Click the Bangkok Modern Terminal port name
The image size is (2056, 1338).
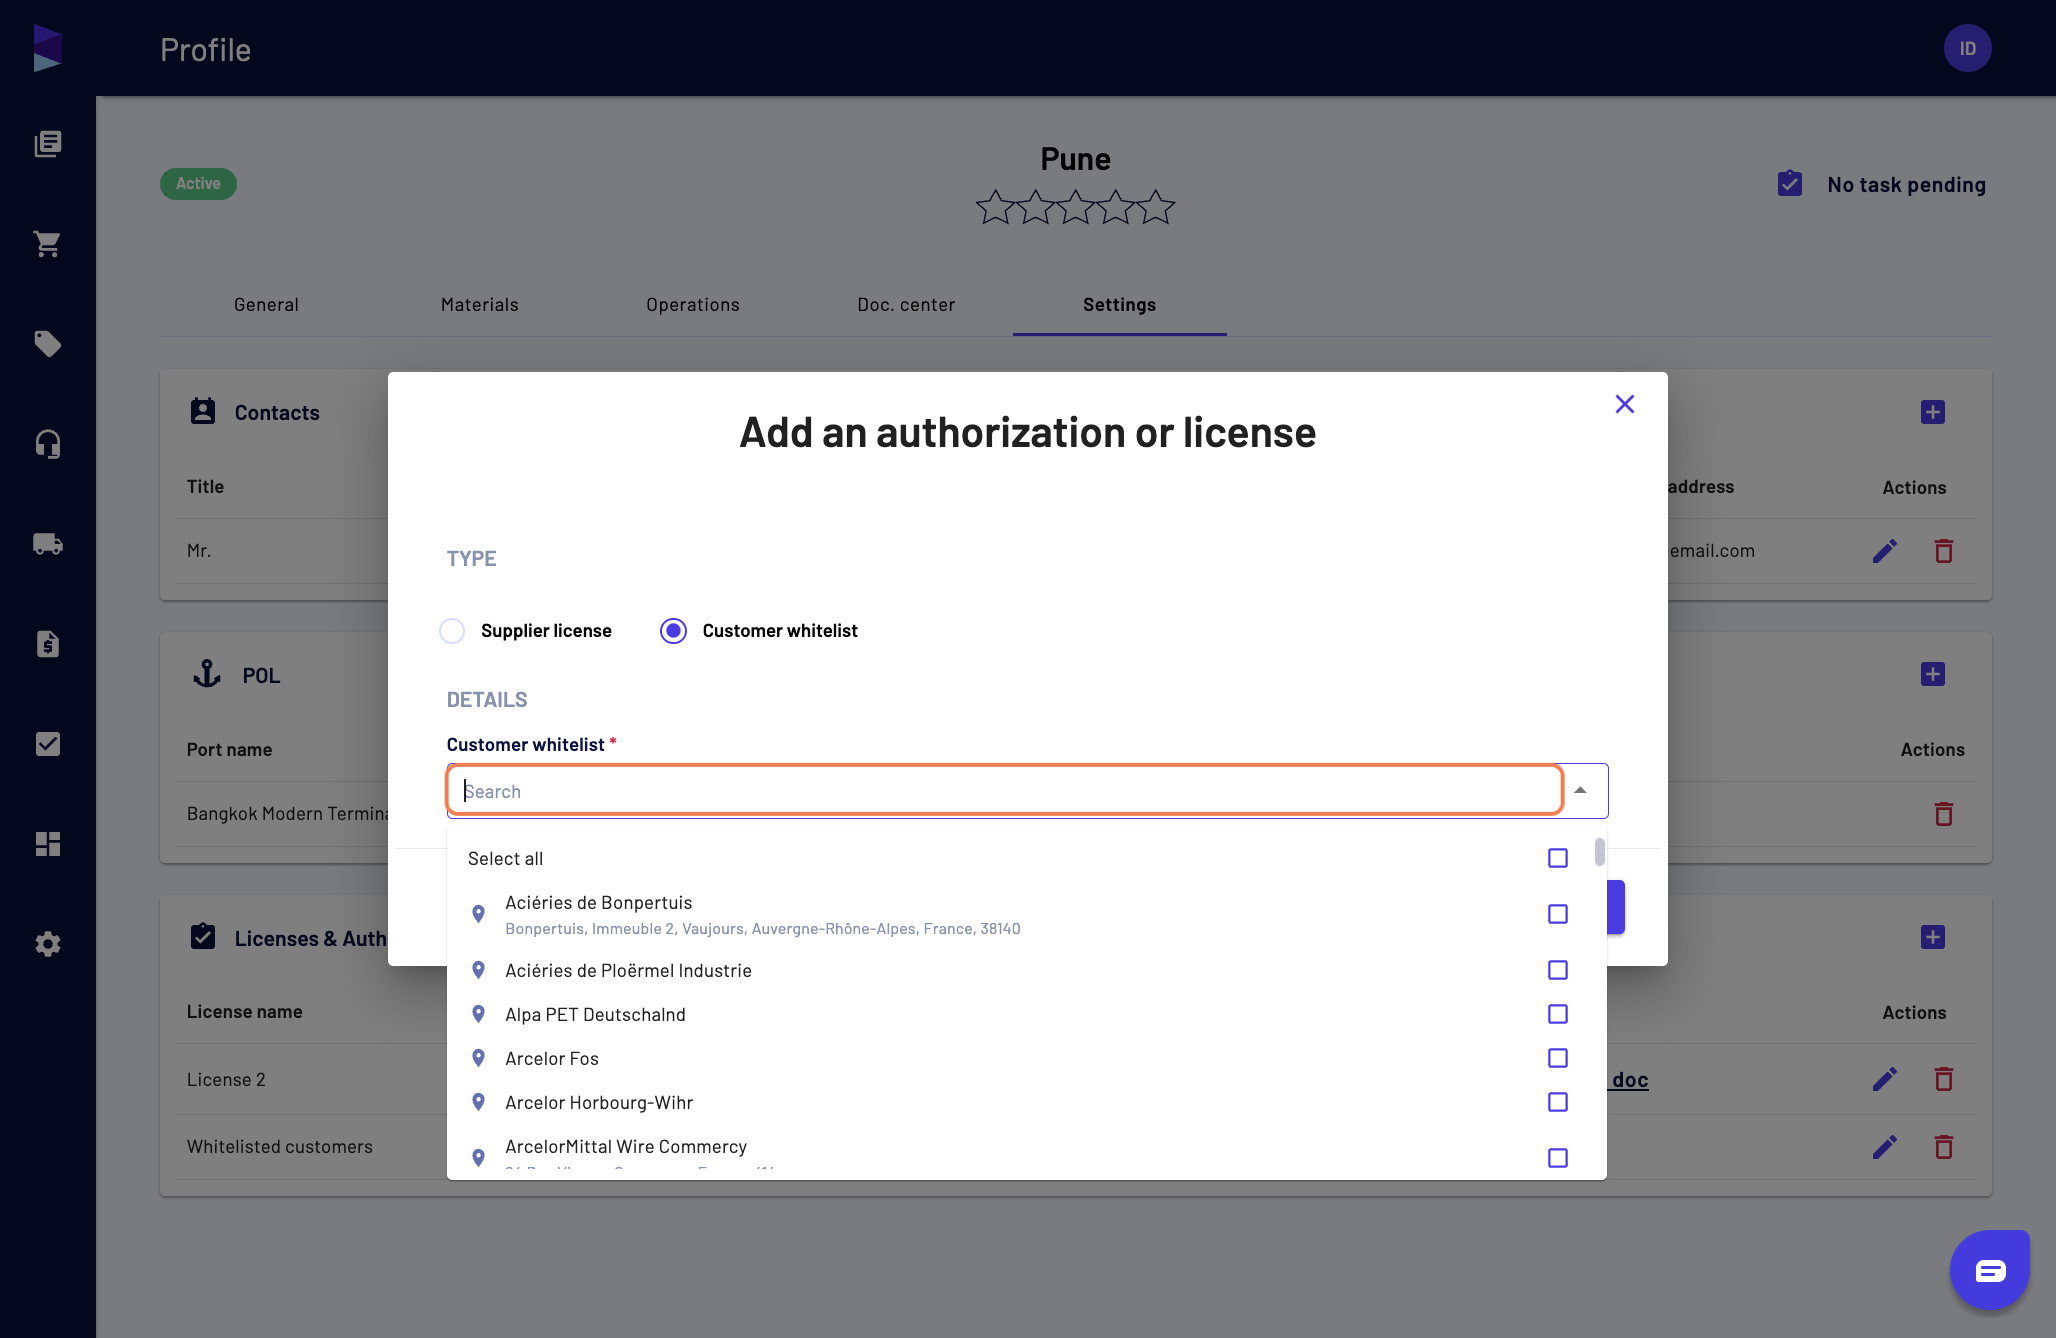(x=287, y=814)
